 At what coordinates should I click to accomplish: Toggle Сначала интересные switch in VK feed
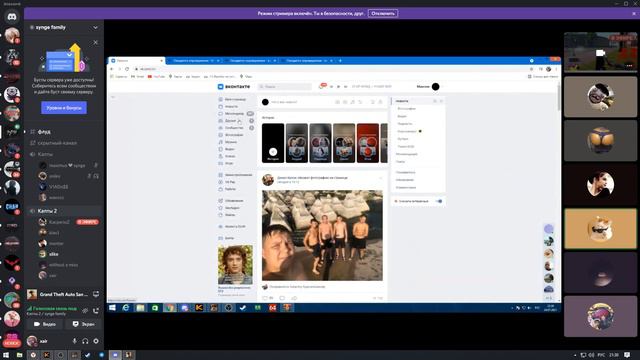tap(439, 201)
